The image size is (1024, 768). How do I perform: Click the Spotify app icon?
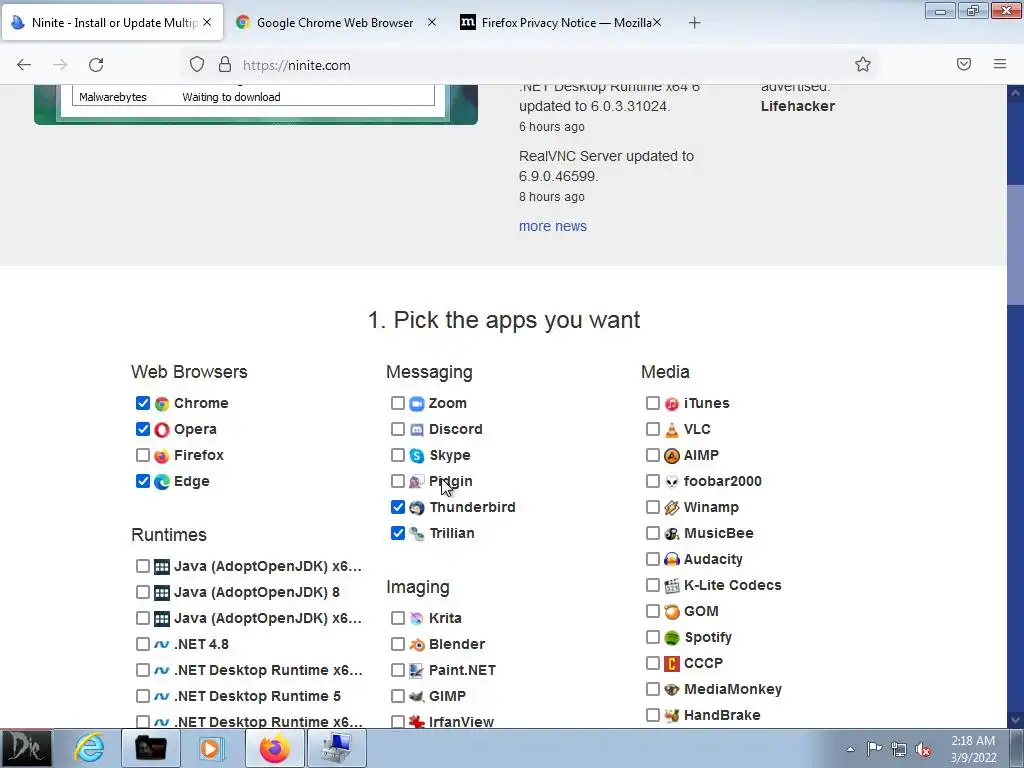click(671, 637)
